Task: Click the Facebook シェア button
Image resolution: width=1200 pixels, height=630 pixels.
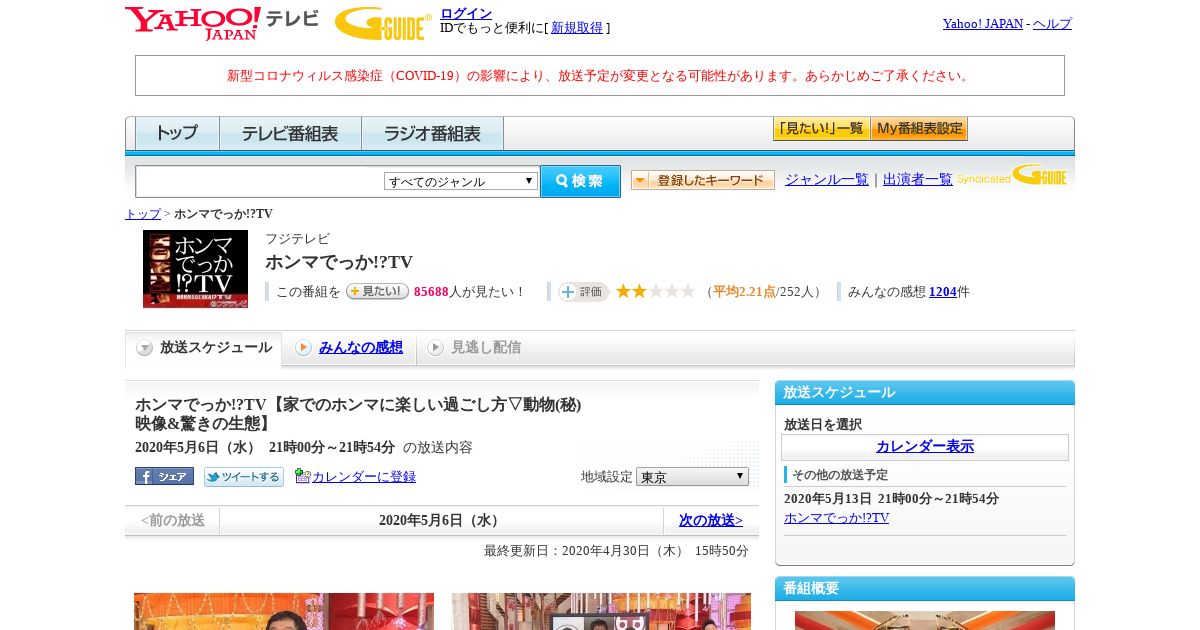Action: [164, 477]
